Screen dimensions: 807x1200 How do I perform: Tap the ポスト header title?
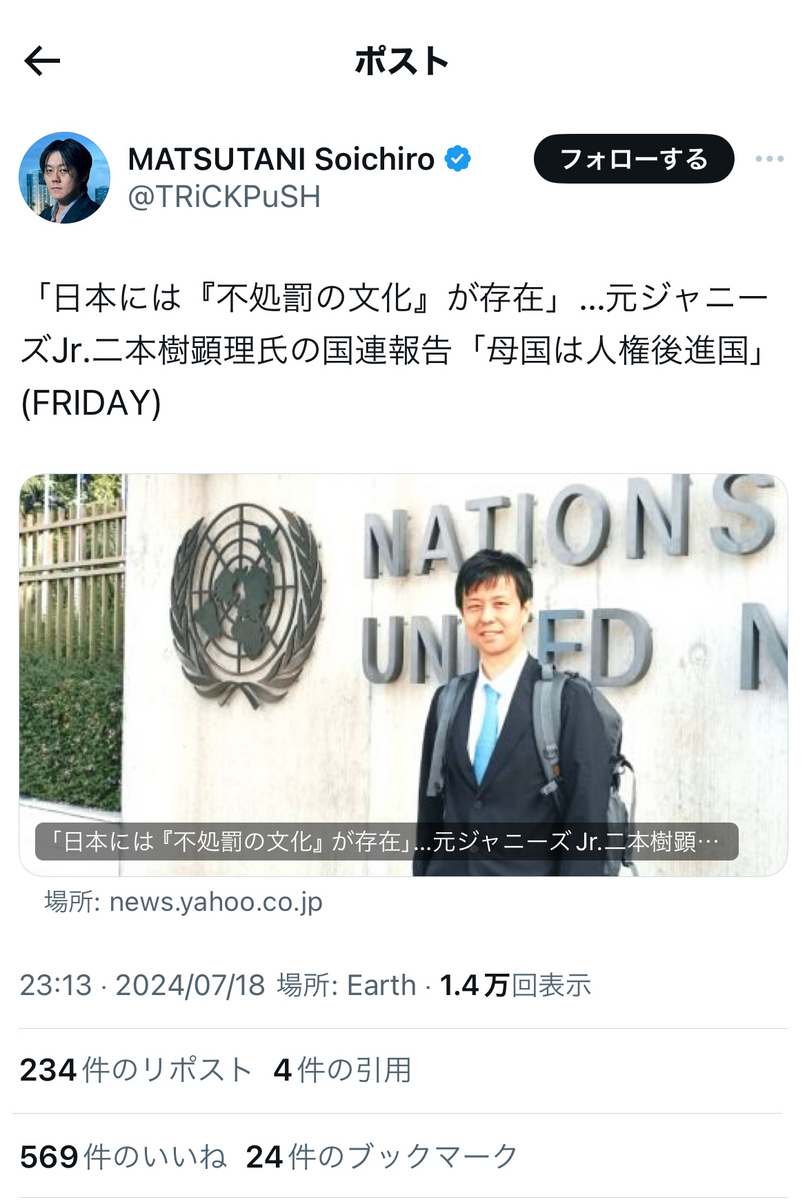coord(402,62)
